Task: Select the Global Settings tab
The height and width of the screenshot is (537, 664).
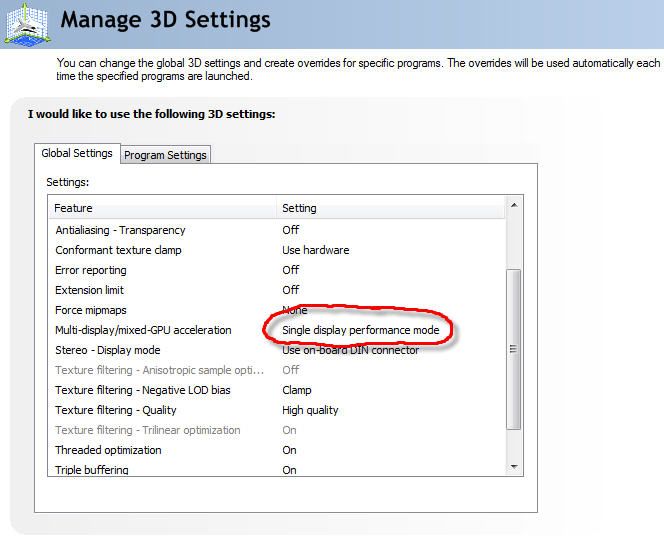Action: click(x=76, y=153)
